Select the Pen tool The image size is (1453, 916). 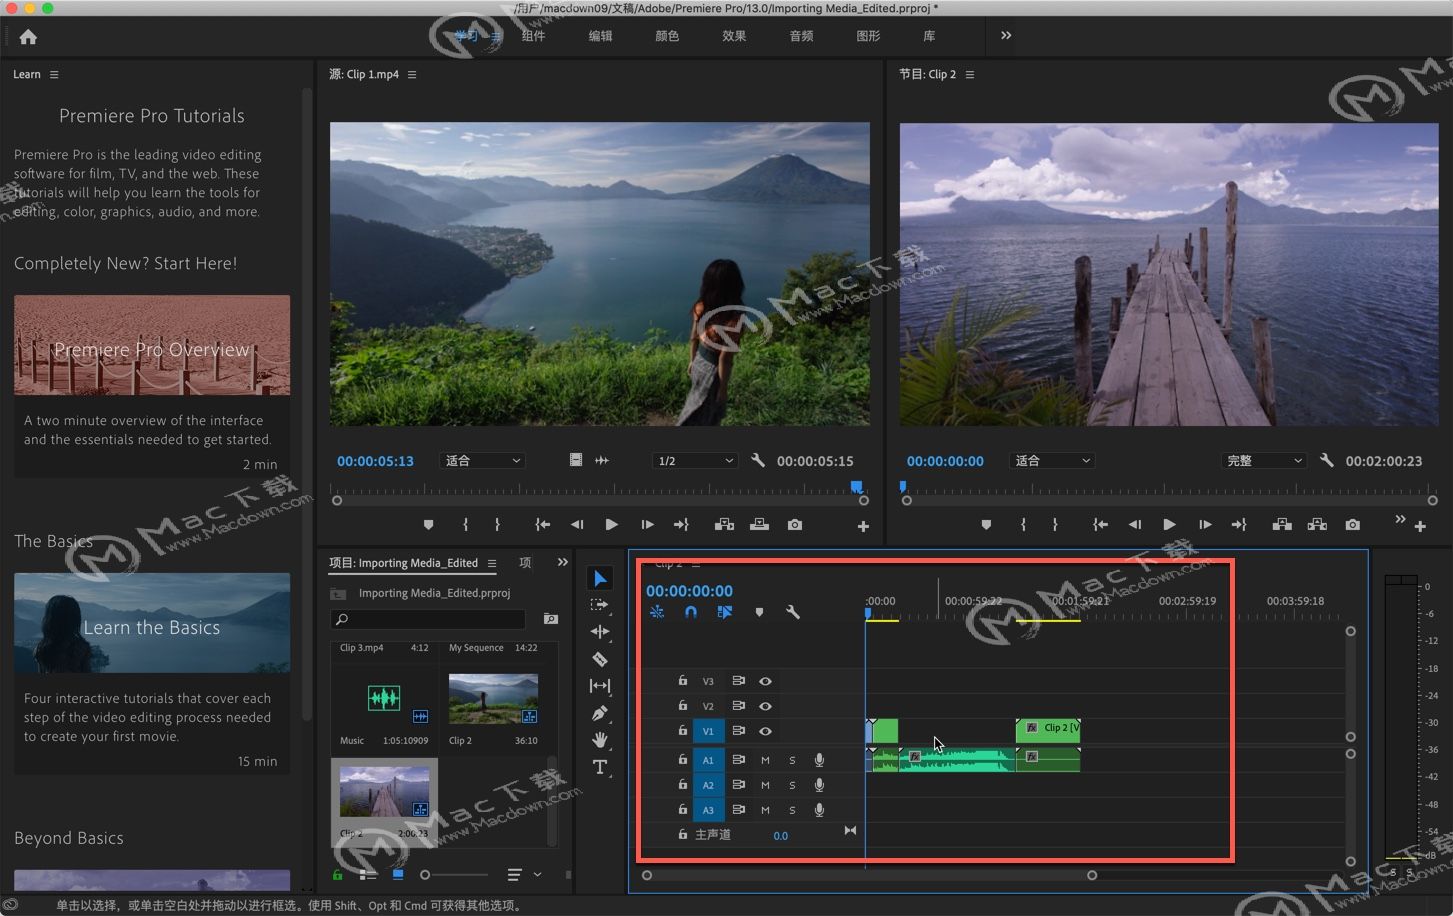[600, 713]
